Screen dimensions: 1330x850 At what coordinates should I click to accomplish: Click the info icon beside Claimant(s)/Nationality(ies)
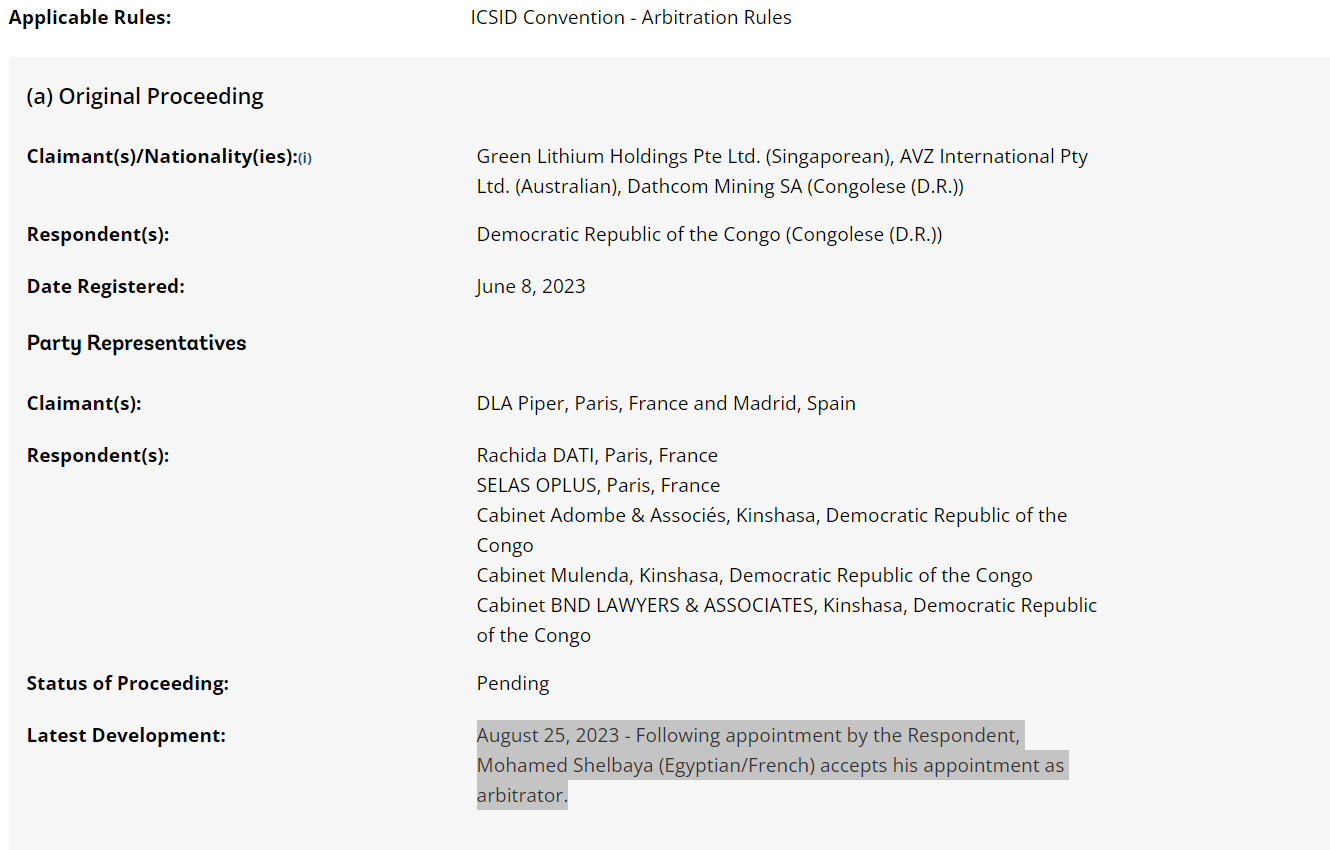[305, 158]
